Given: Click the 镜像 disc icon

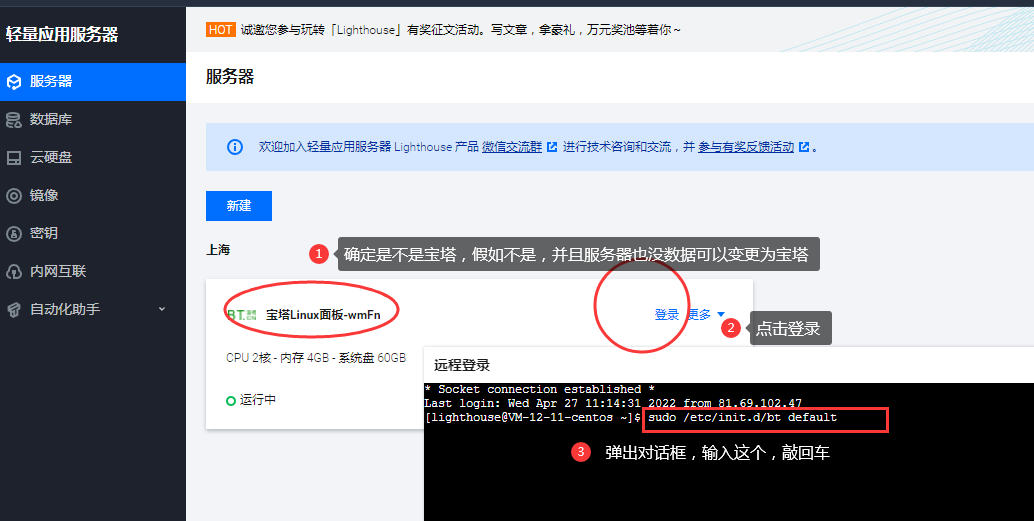Looking at the screenshot, I should [14, 196].
